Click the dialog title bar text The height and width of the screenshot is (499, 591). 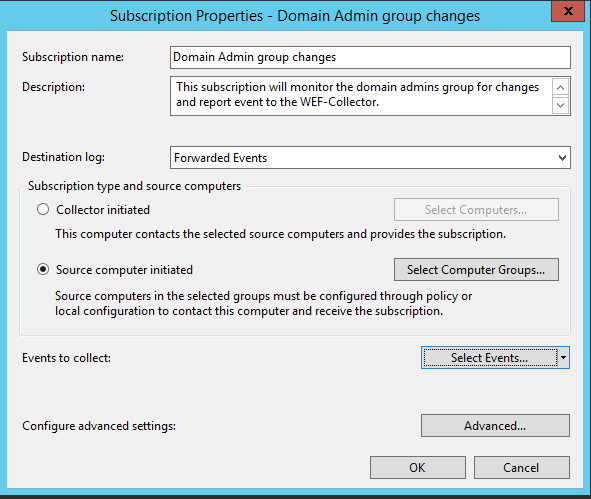tap(295, 16)
